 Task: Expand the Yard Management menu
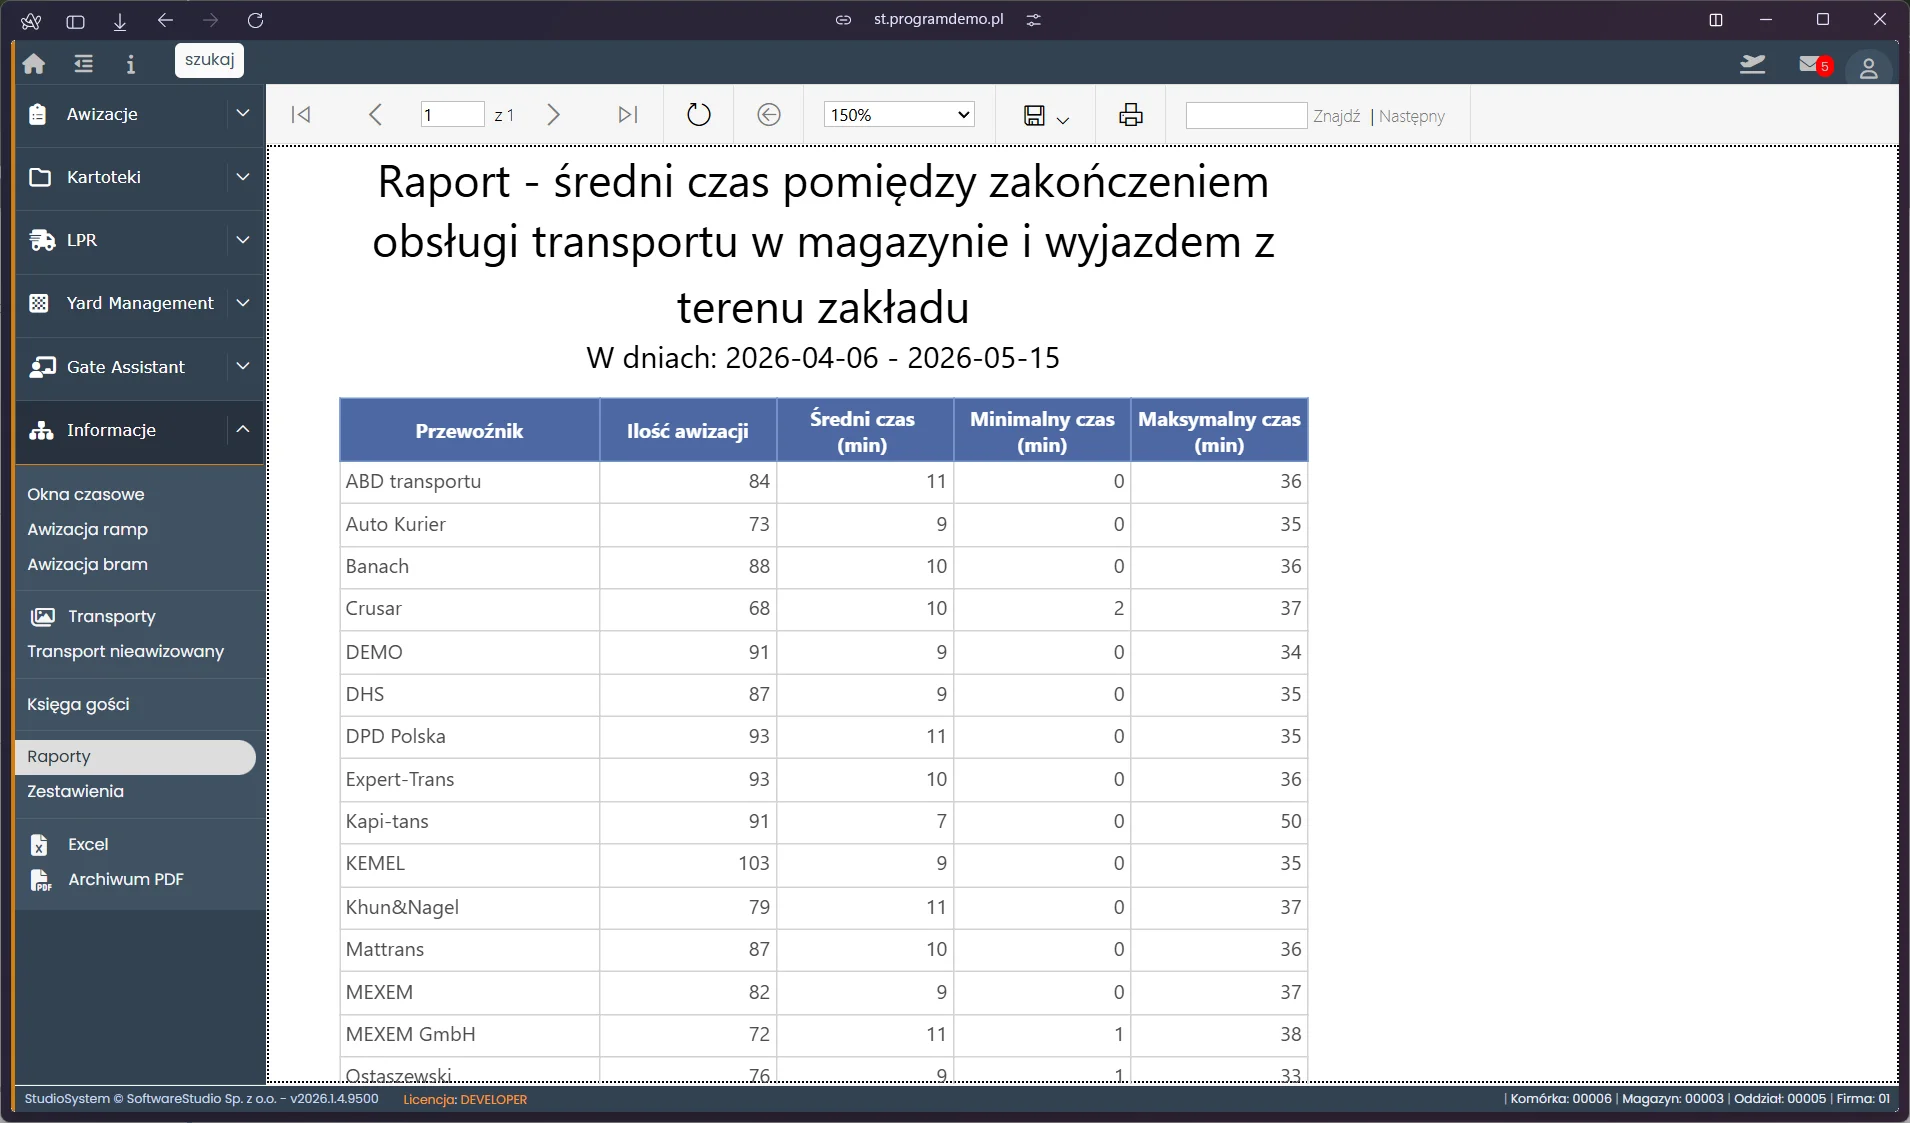243,303
